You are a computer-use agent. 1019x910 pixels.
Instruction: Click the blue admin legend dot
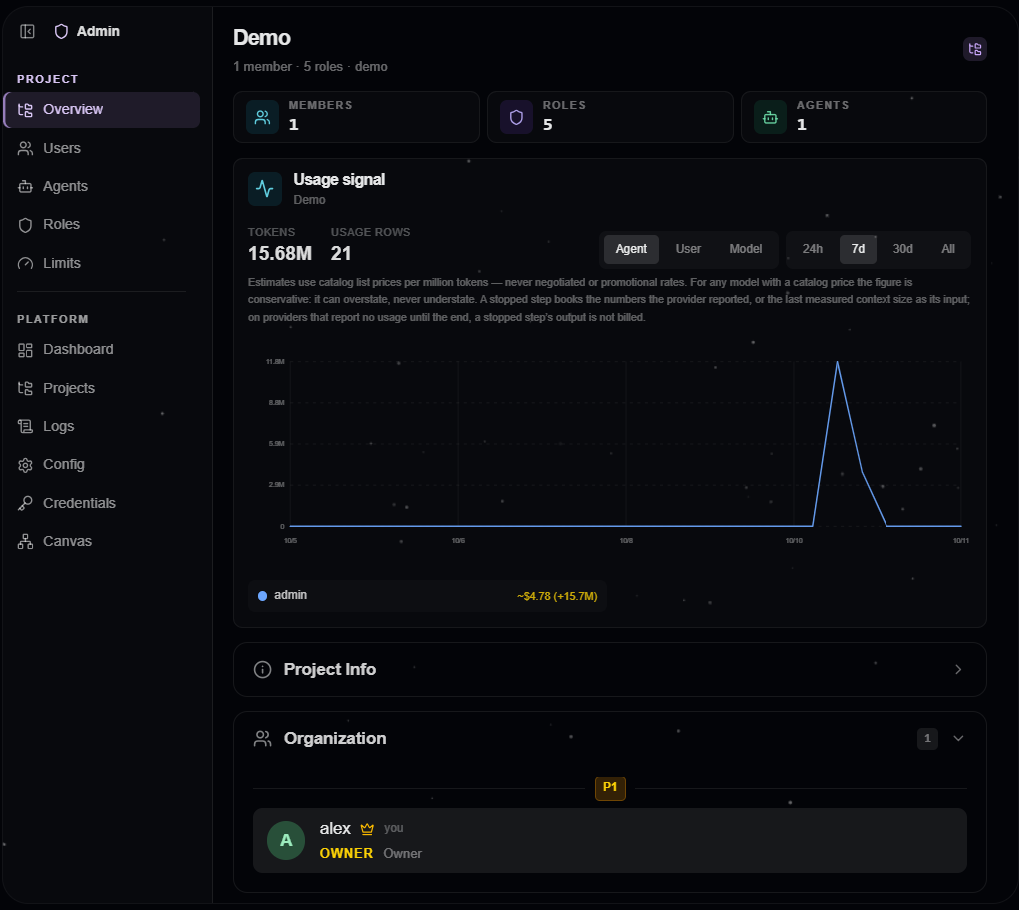[x=263, y=596]
